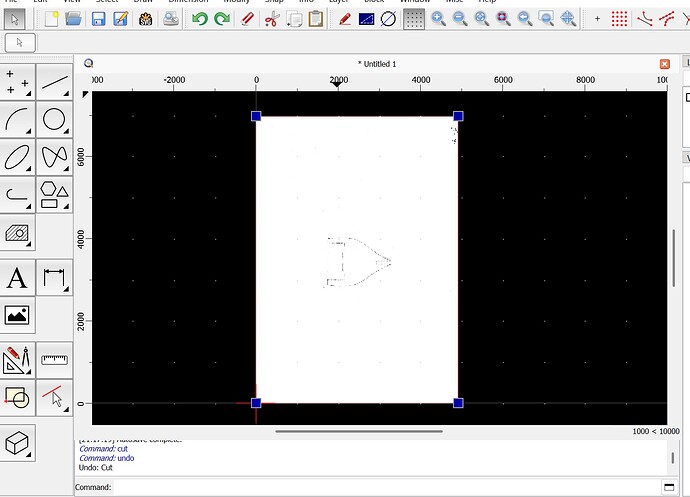Viewport: 690px width, 497px height.
Task: Toggle snap to endpoints
Action: [644, 19]
